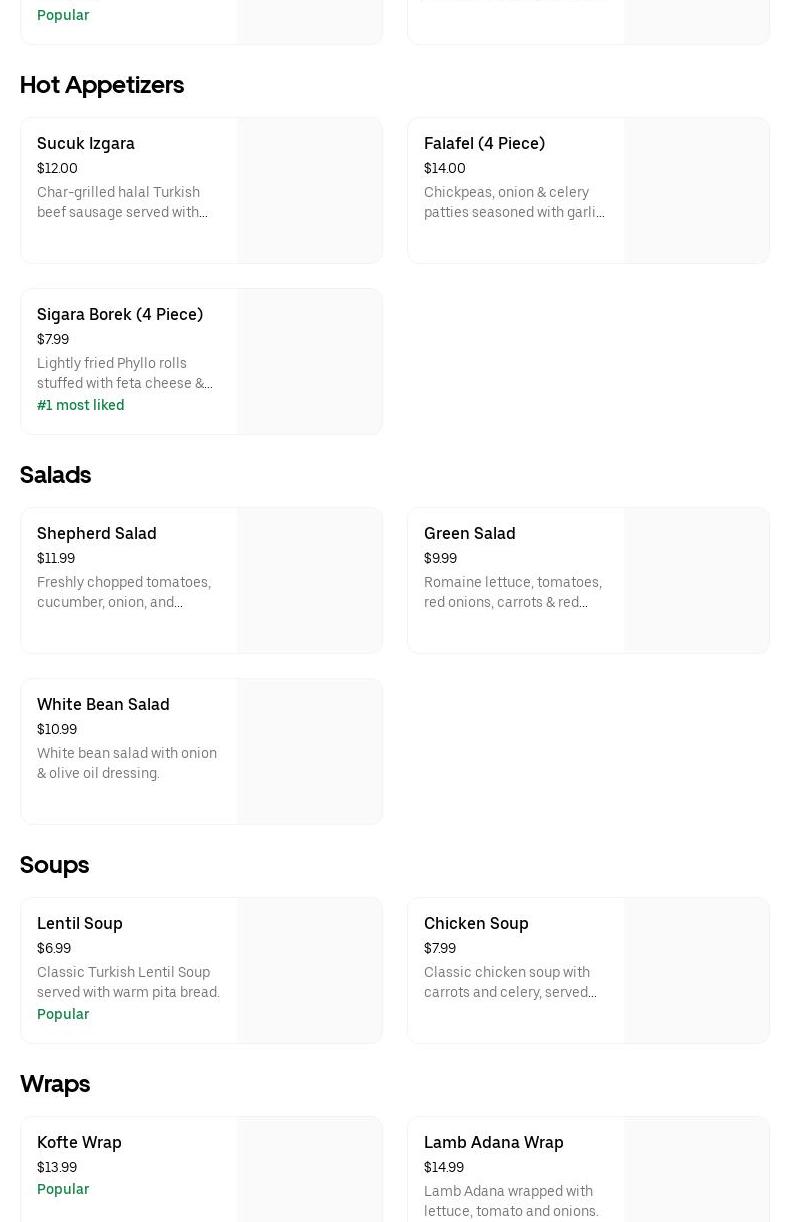
Task: Click the Shepherd Salad description text
Action: [x=124, y=592]
